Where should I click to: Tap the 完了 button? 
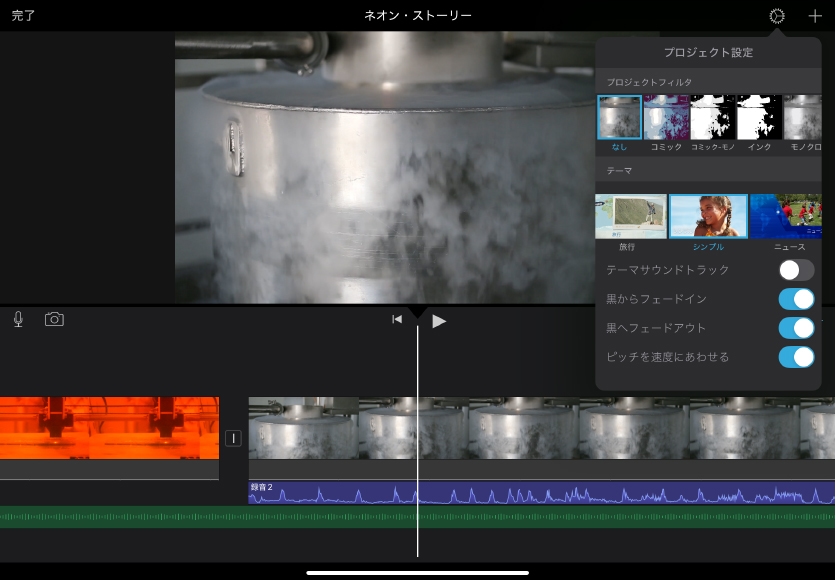24,16
